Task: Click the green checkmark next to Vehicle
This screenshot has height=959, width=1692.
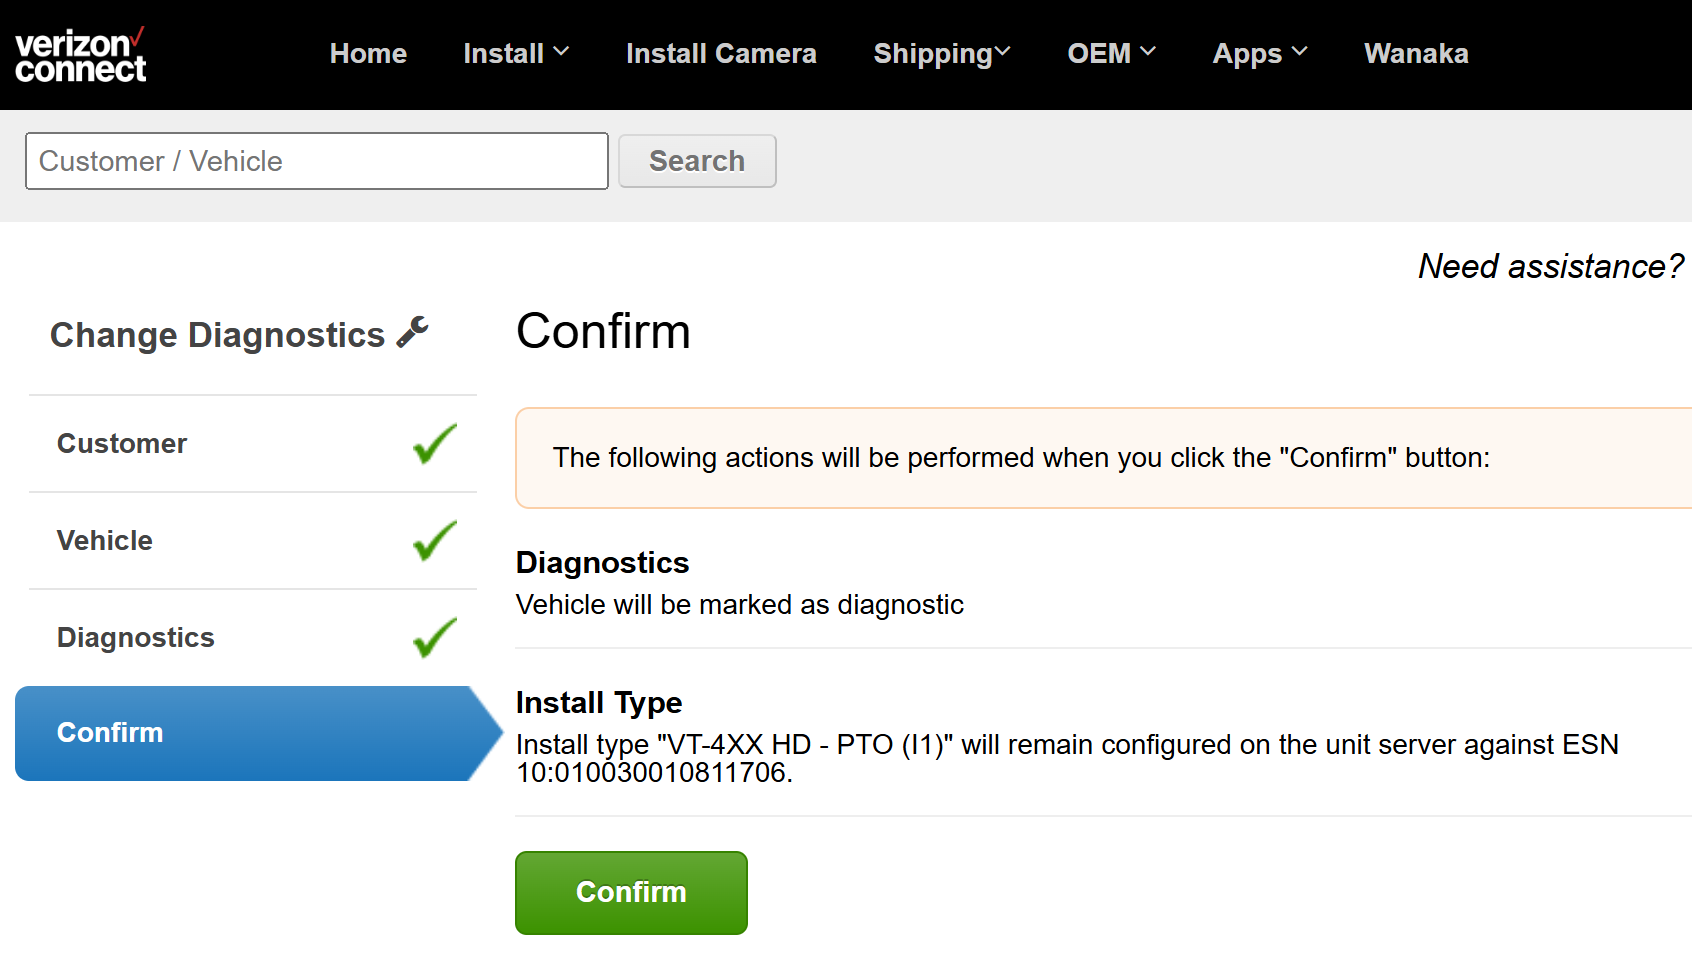Action: click(x=435, y=541)
